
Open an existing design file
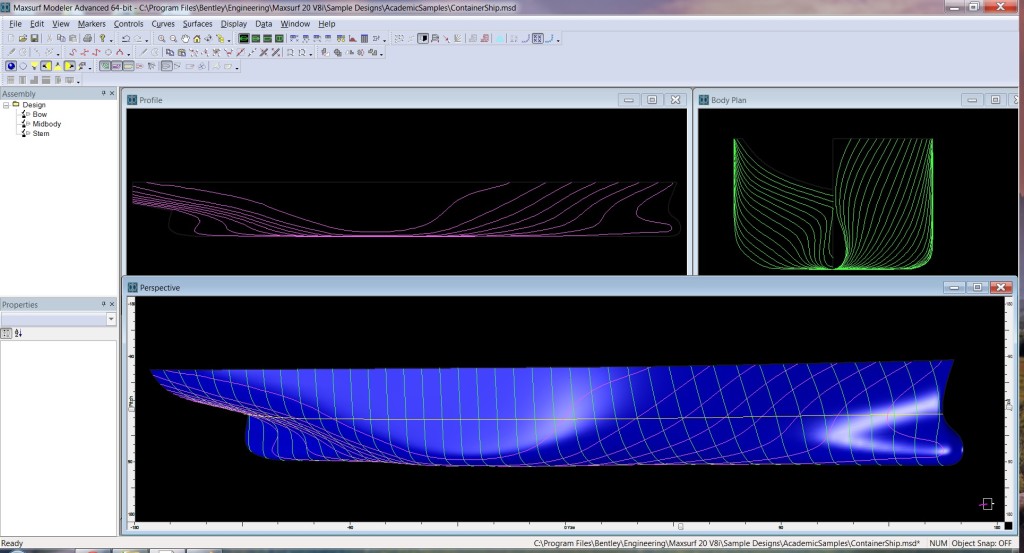tap(23, 39)
